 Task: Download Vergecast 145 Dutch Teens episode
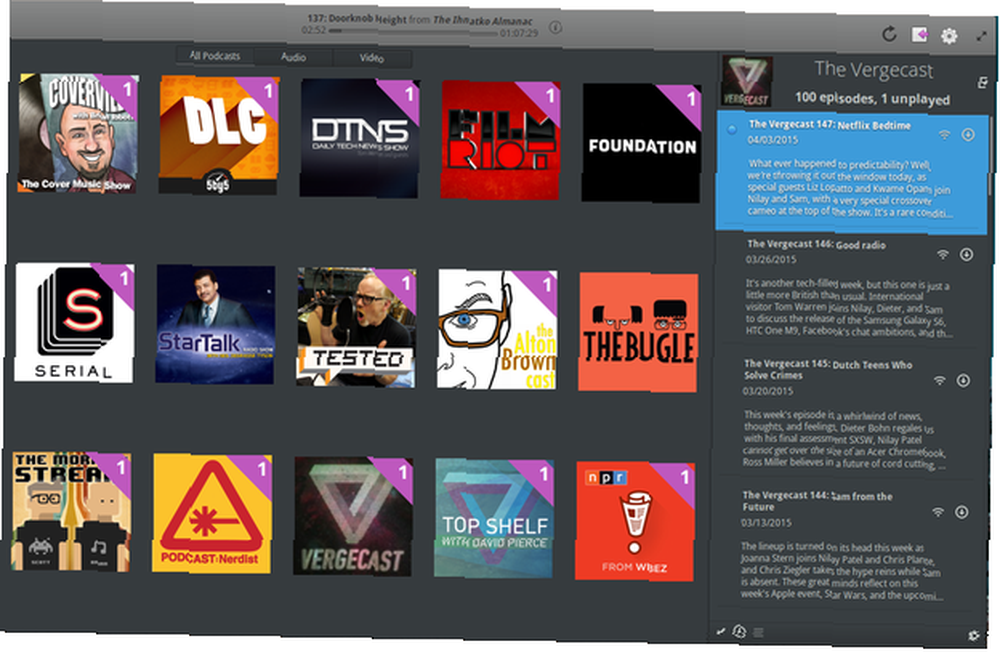coord(963,381)
